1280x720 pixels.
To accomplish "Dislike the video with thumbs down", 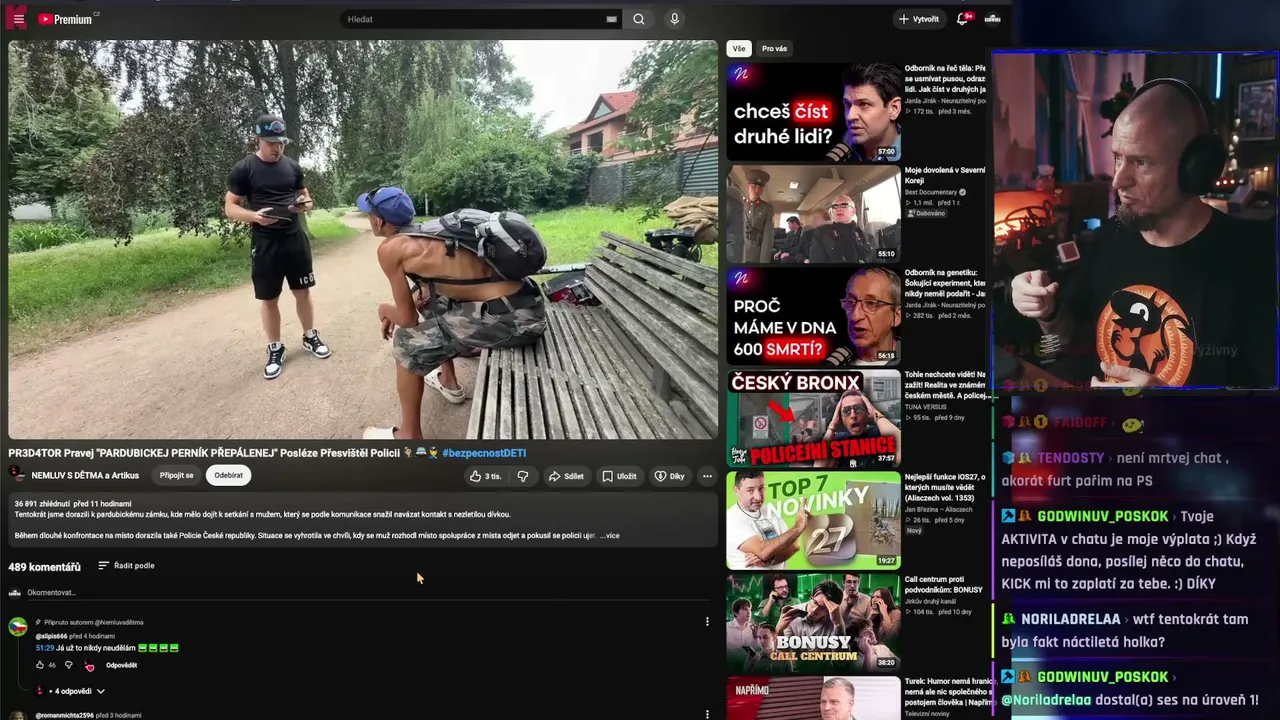I will point(522,476).
